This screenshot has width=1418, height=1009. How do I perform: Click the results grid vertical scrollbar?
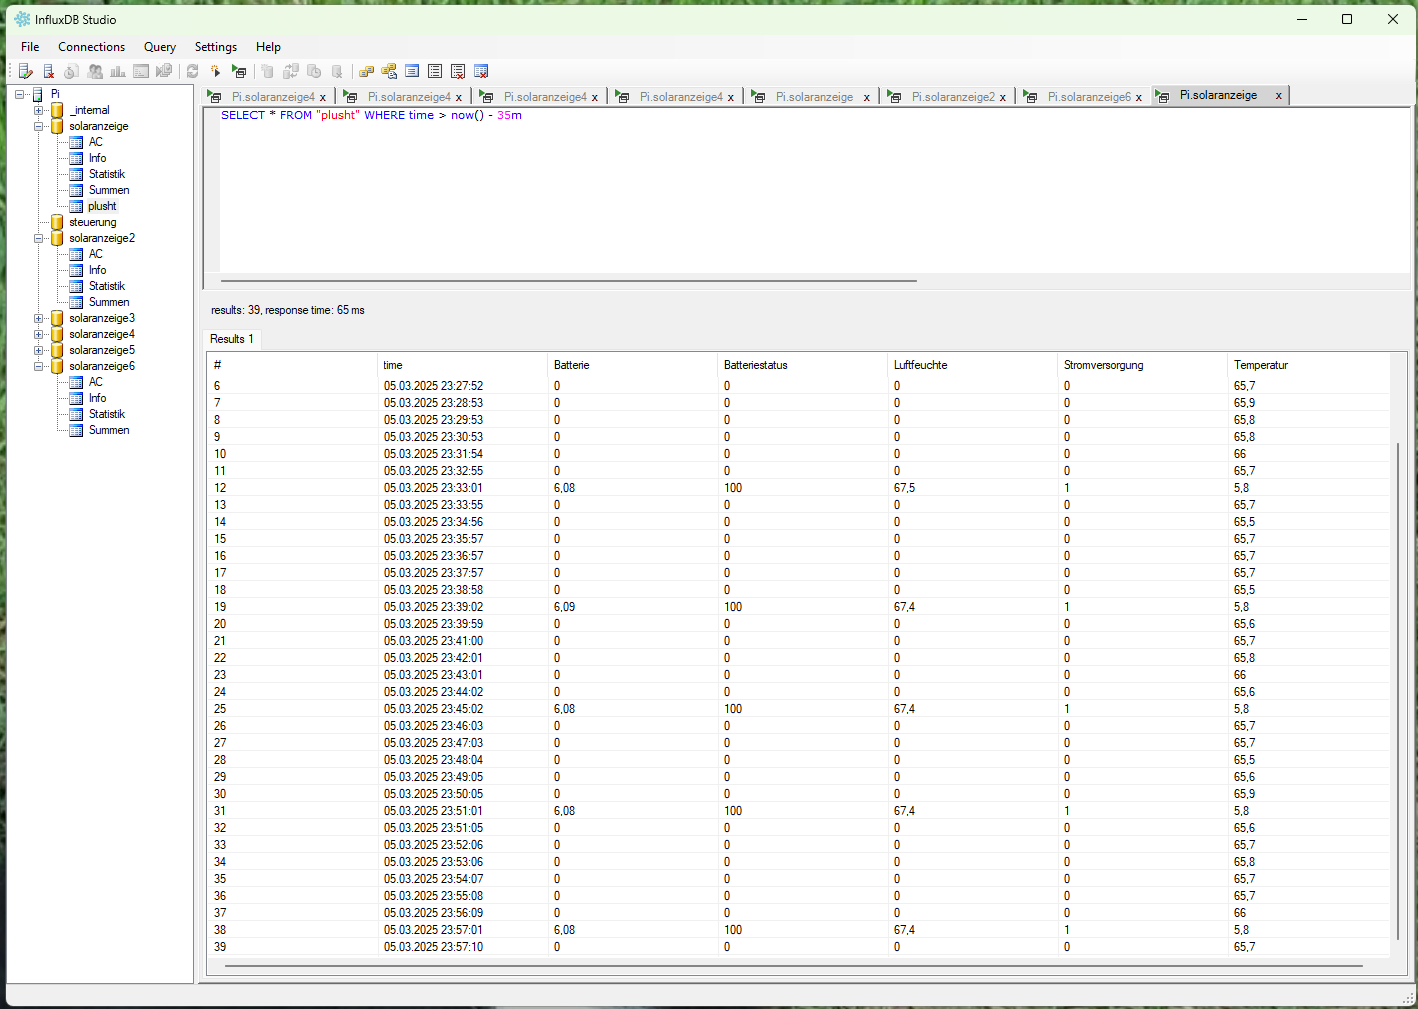(x=1397, y=690)
